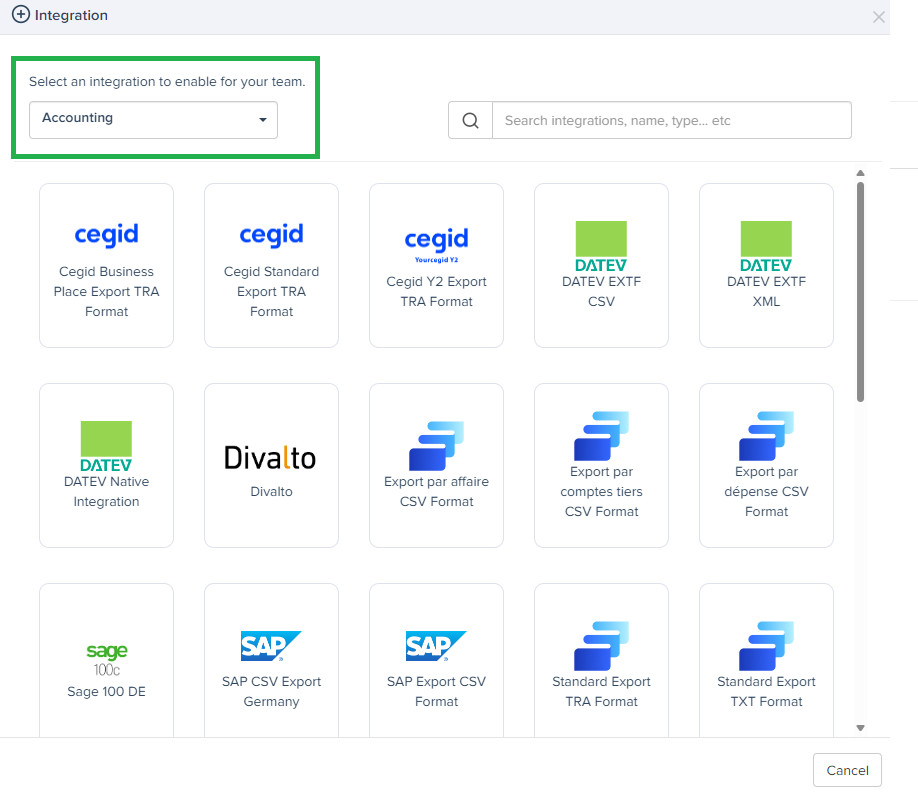Screen dimensions: 918x797
Task: Select the DATEV EXTF CSV integration
Action: [601, 265]
